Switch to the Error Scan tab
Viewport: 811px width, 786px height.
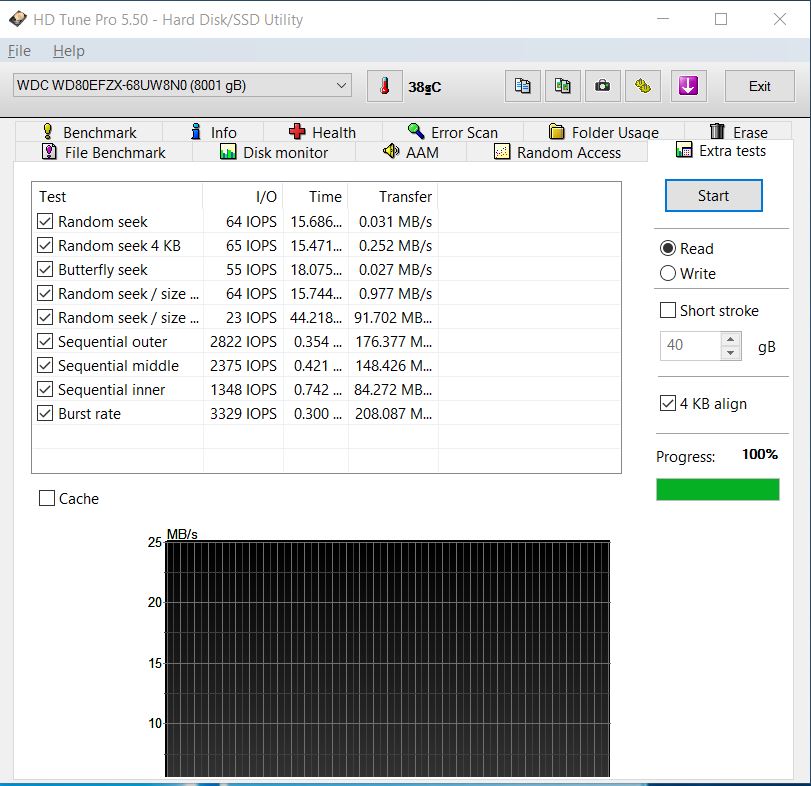click(452, 132)
